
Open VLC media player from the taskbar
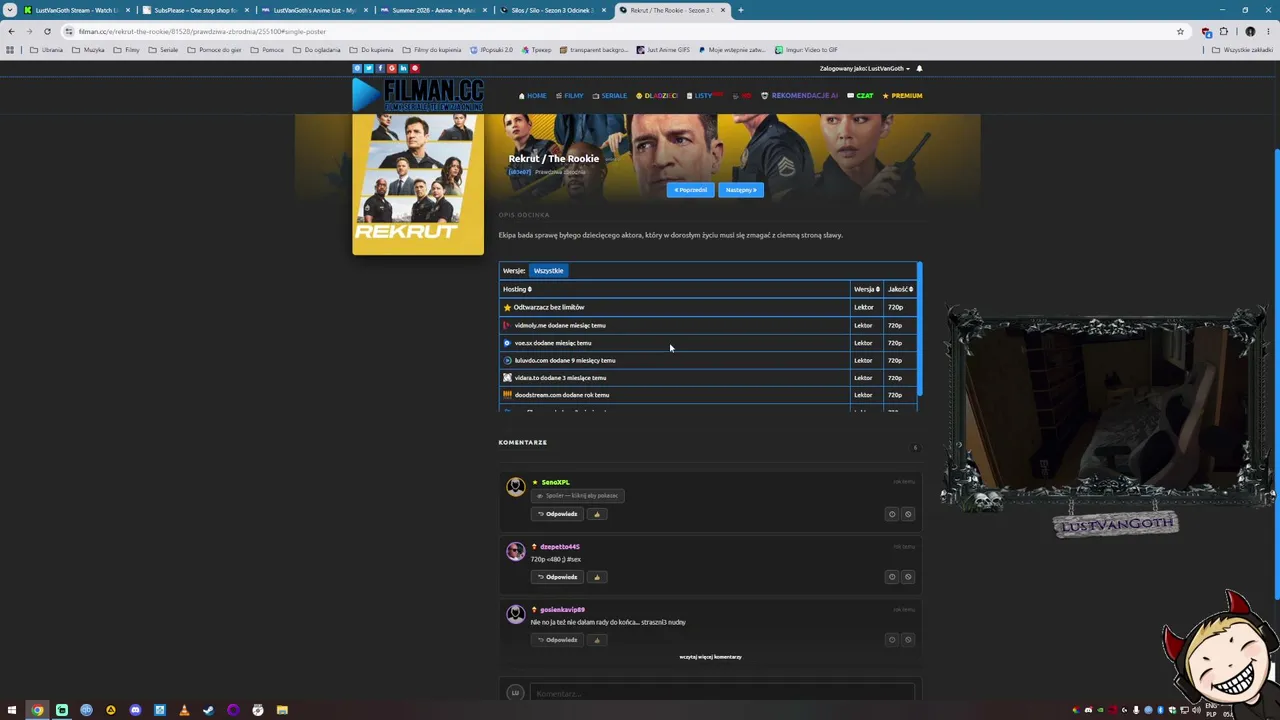pyautogui.click(x=184, y=710)
